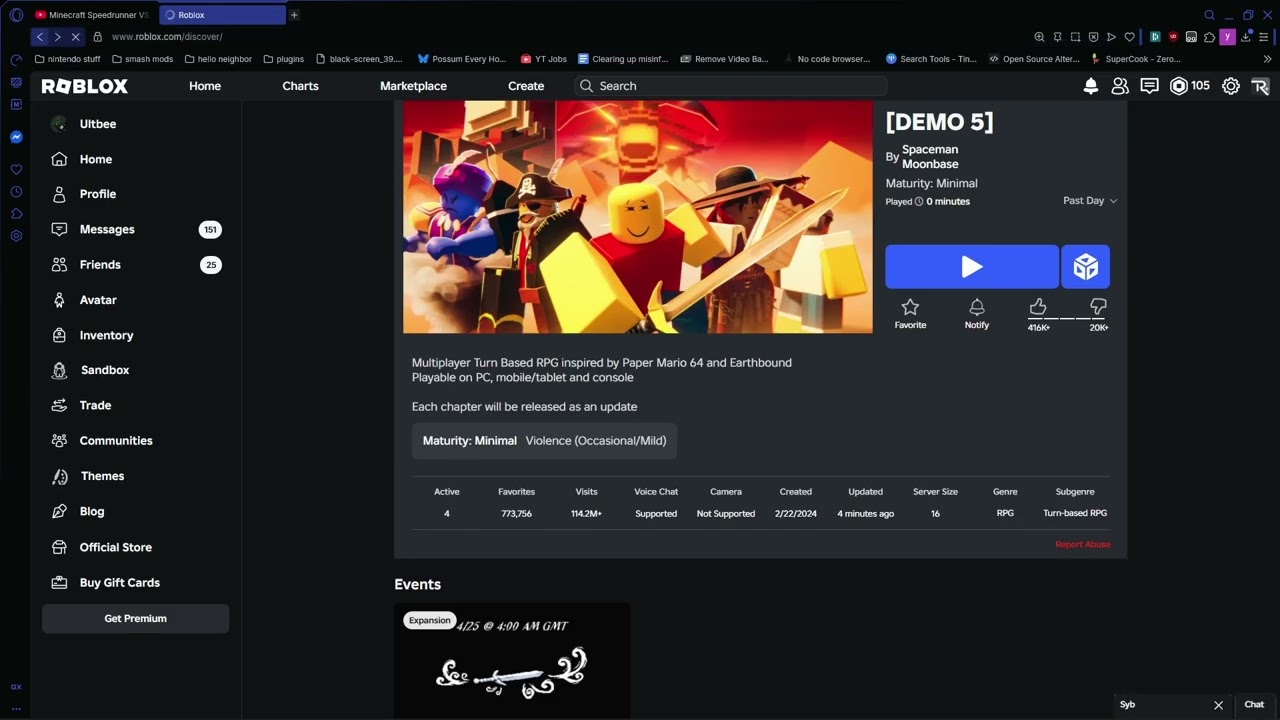Open in Roblox Studio with the cube button

(1085, 267)
